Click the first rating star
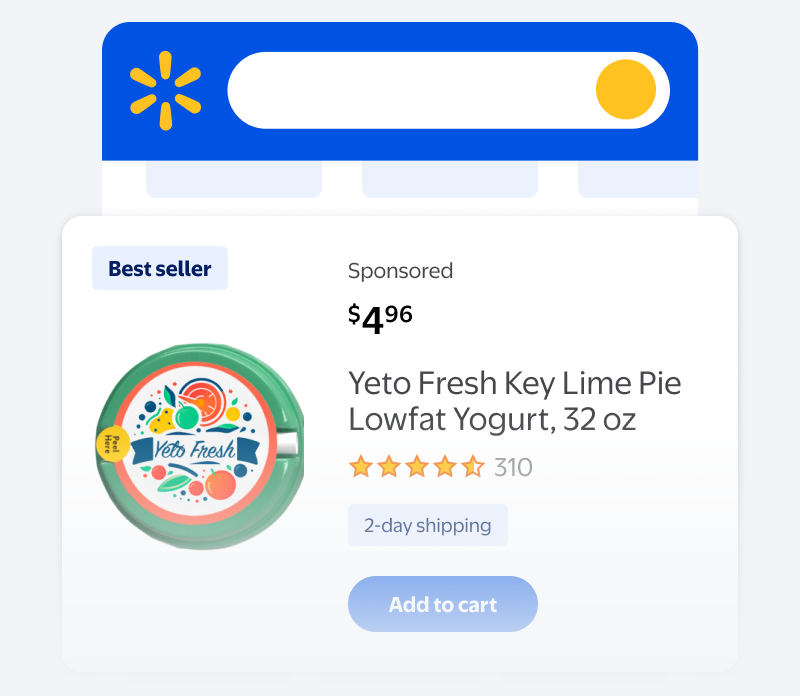Image resolution: width=800 pixels, height=696 pixels. coord(360,467)
